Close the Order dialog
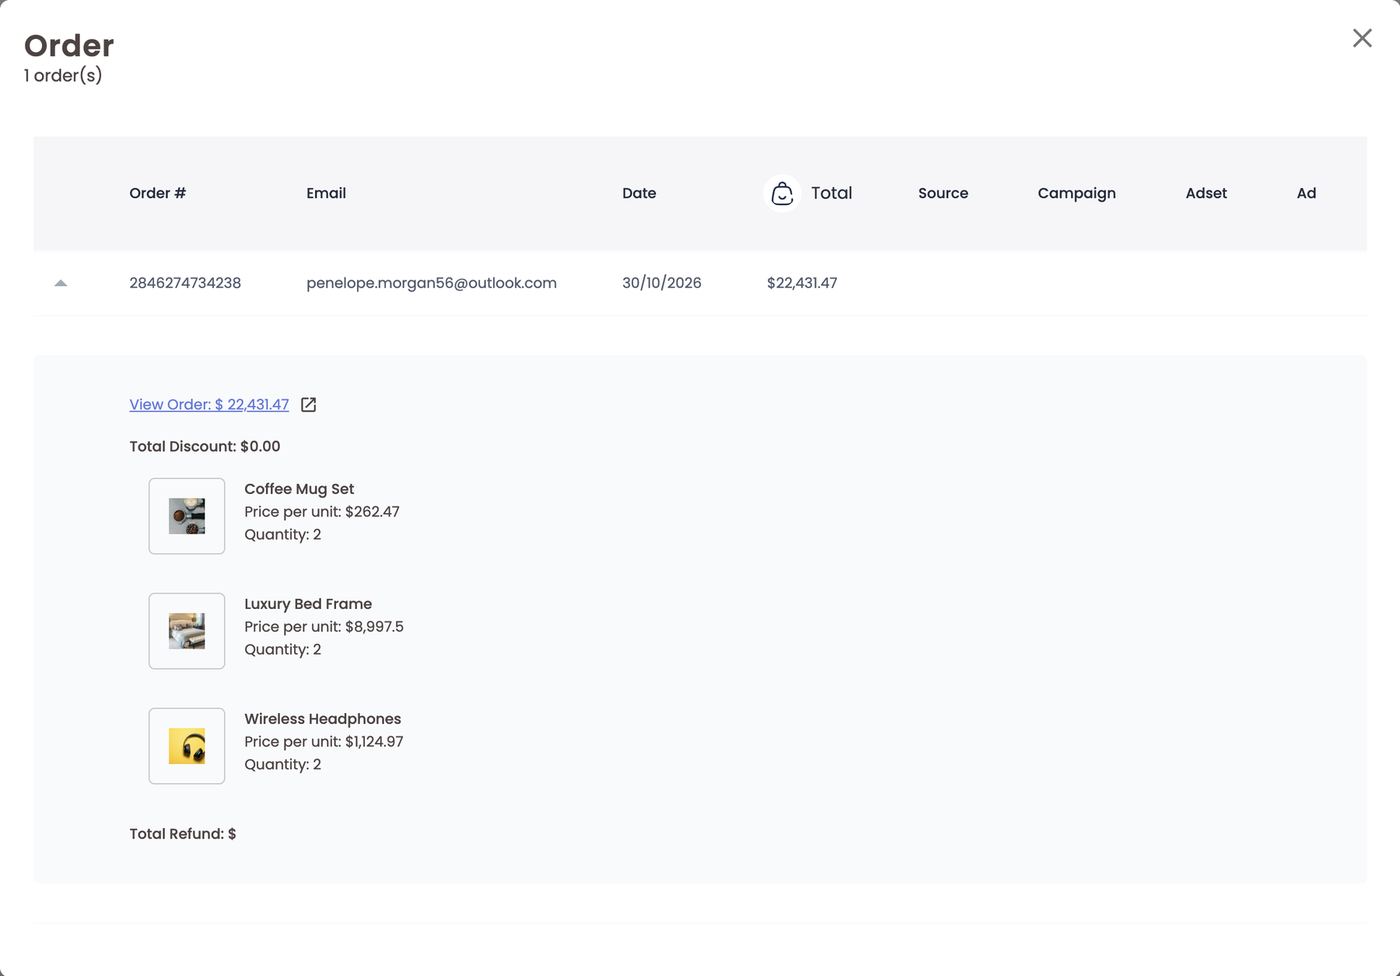Image resolution: width=1400 pixels, height=976 pixels. 1362,38
